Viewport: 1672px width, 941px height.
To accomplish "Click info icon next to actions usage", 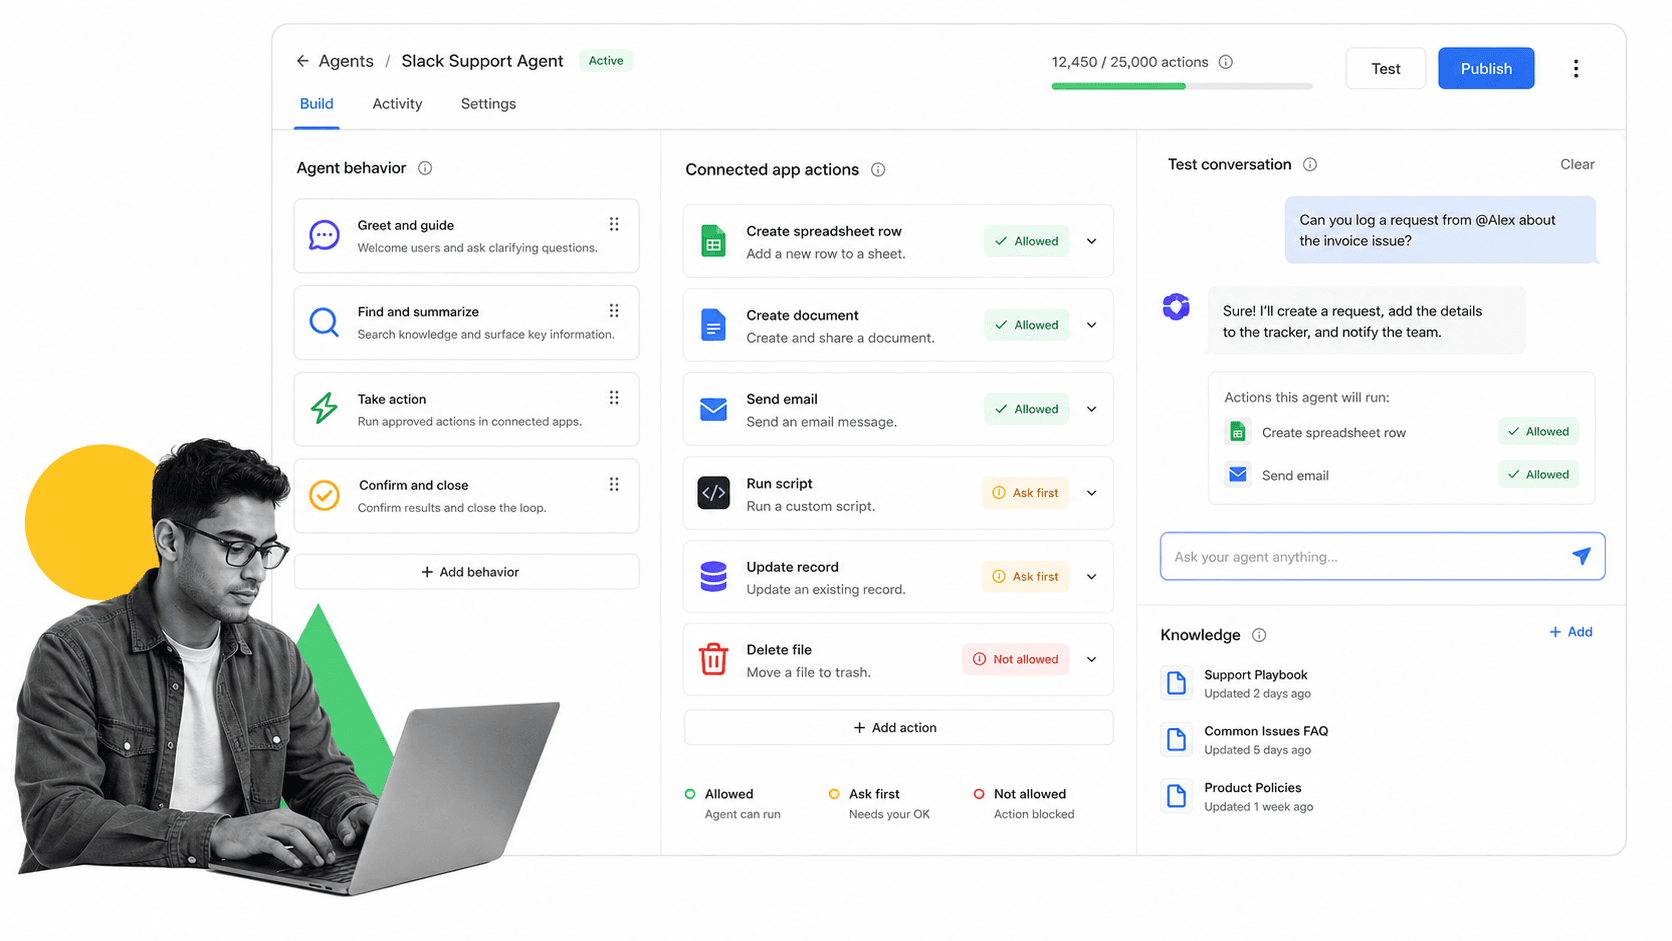I will (1226, 62).
